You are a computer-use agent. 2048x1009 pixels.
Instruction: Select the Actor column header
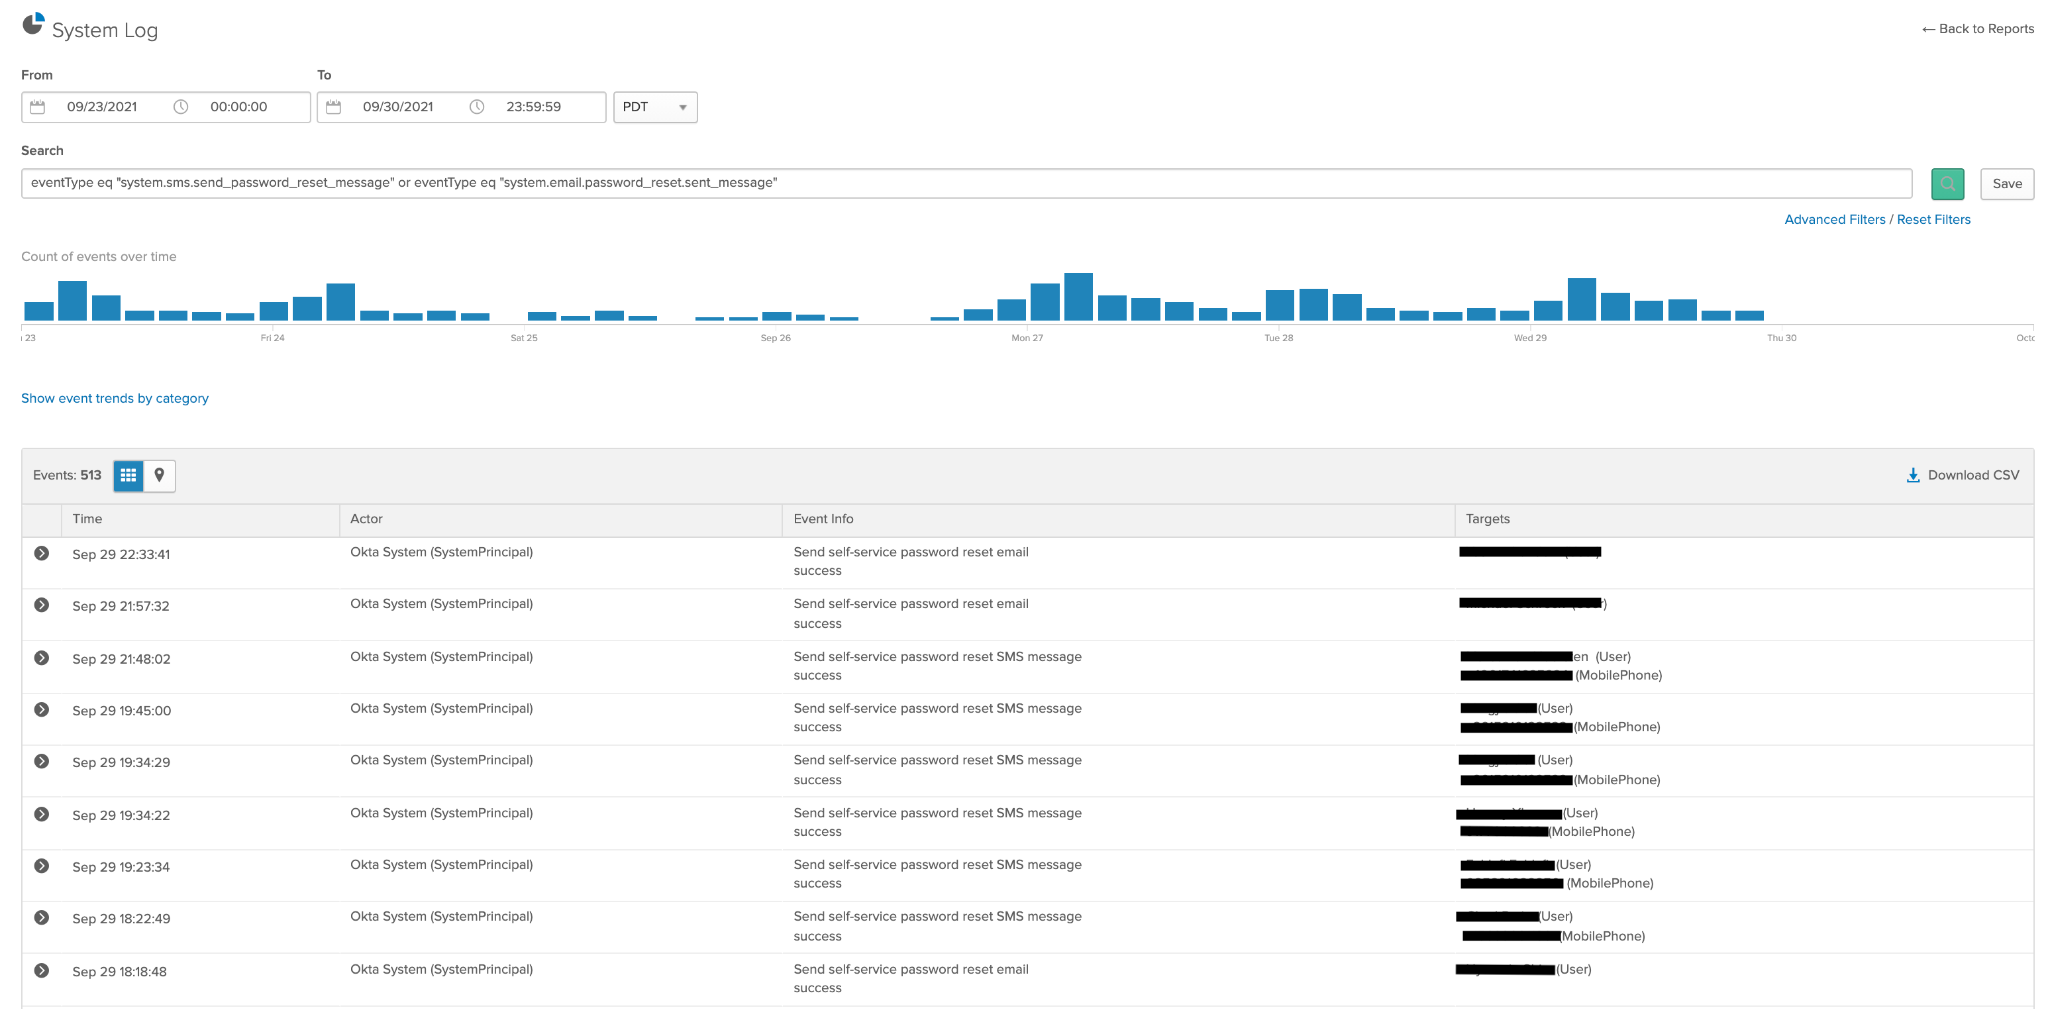tap(366, 519)
